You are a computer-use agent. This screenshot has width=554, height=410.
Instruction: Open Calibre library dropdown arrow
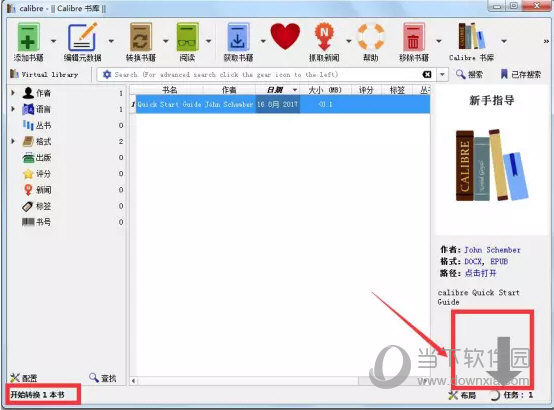(504, 41)
